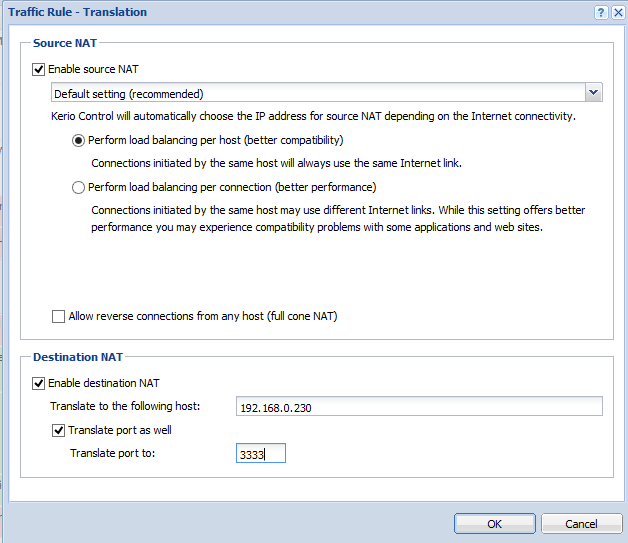This screenshot has height=543, width=628.
Task: Click the Translate port to label
Action: pos(113,453)
